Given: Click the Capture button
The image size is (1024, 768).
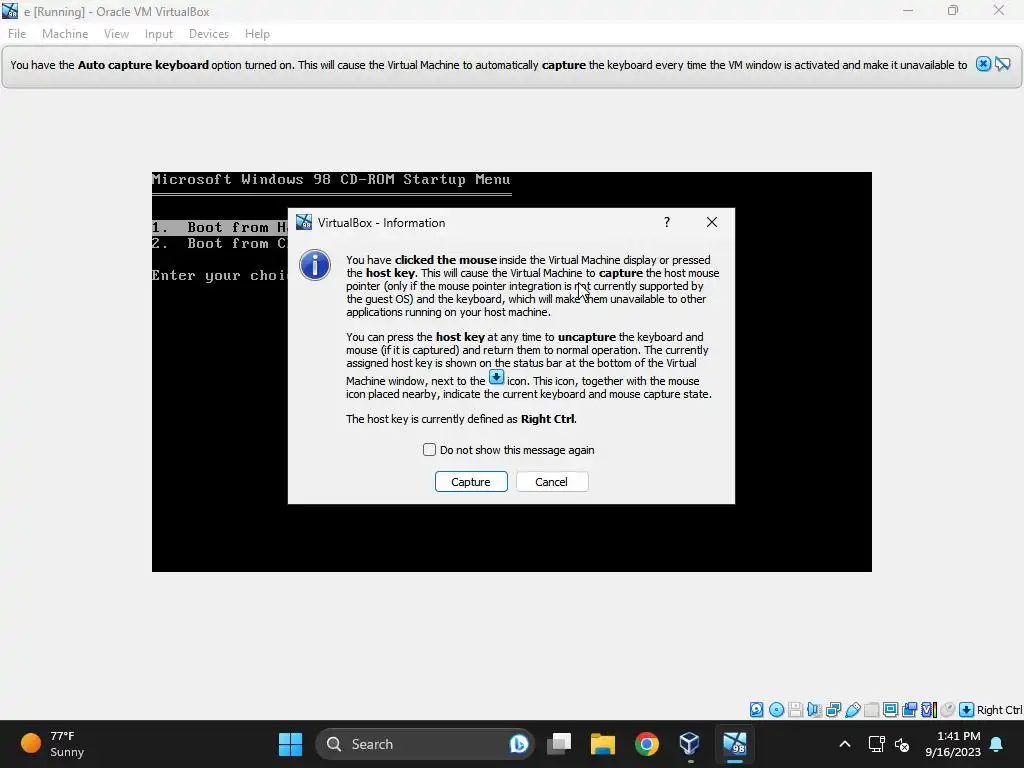Looking at the screenshot, I should pyautogui.click(x=471, y=482).
